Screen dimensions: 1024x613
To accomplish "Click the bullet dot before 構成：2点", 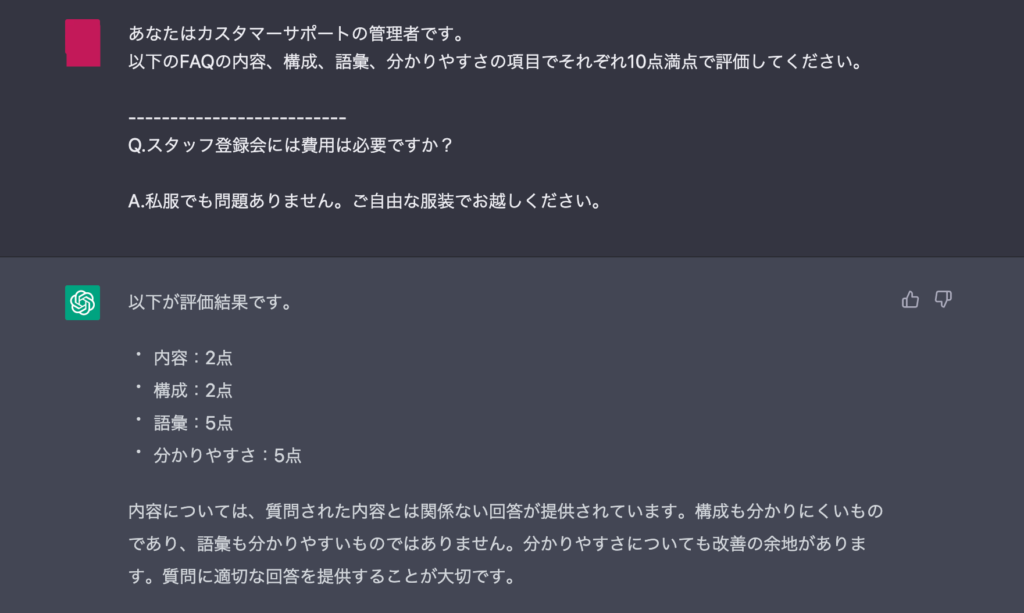I will tap(138, 387).
